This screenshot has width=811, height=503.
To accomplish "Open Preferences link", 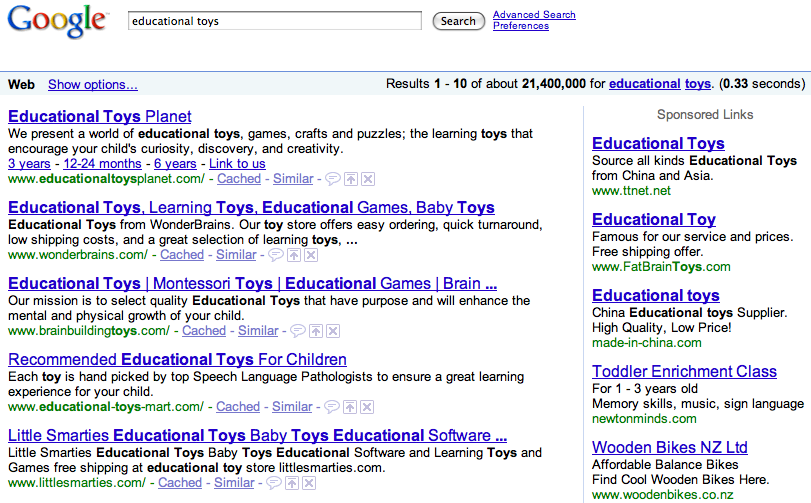I will pyautogui.click(x=521, y=26).
